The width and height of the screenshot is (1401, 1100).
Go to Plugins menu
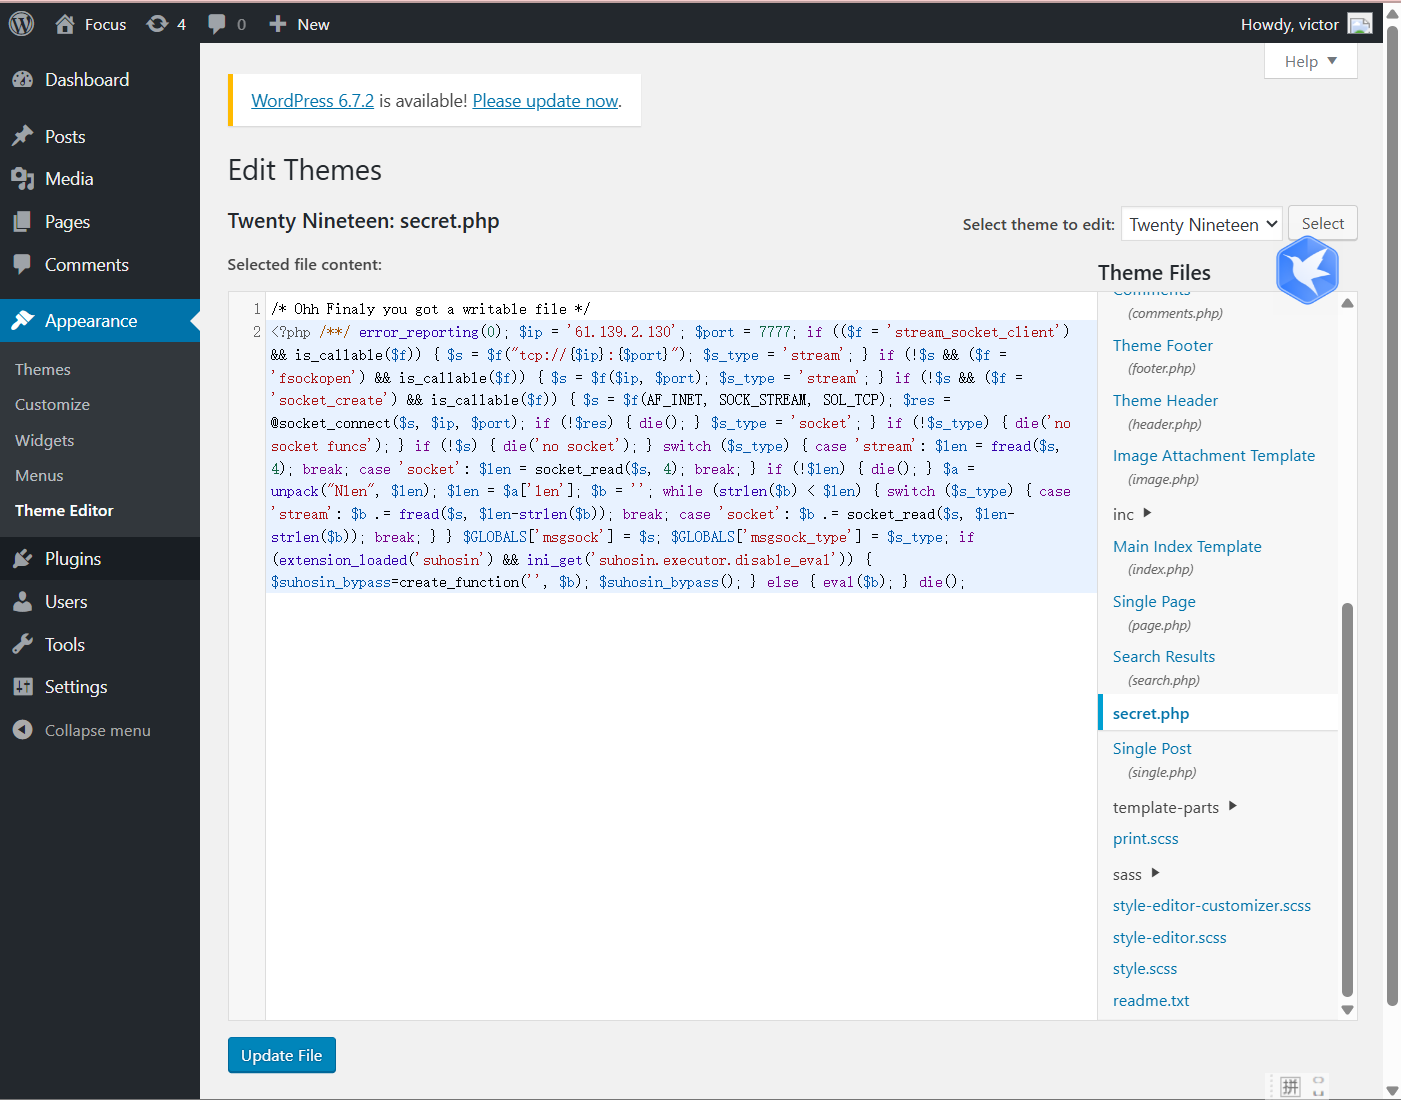[100, 559]
